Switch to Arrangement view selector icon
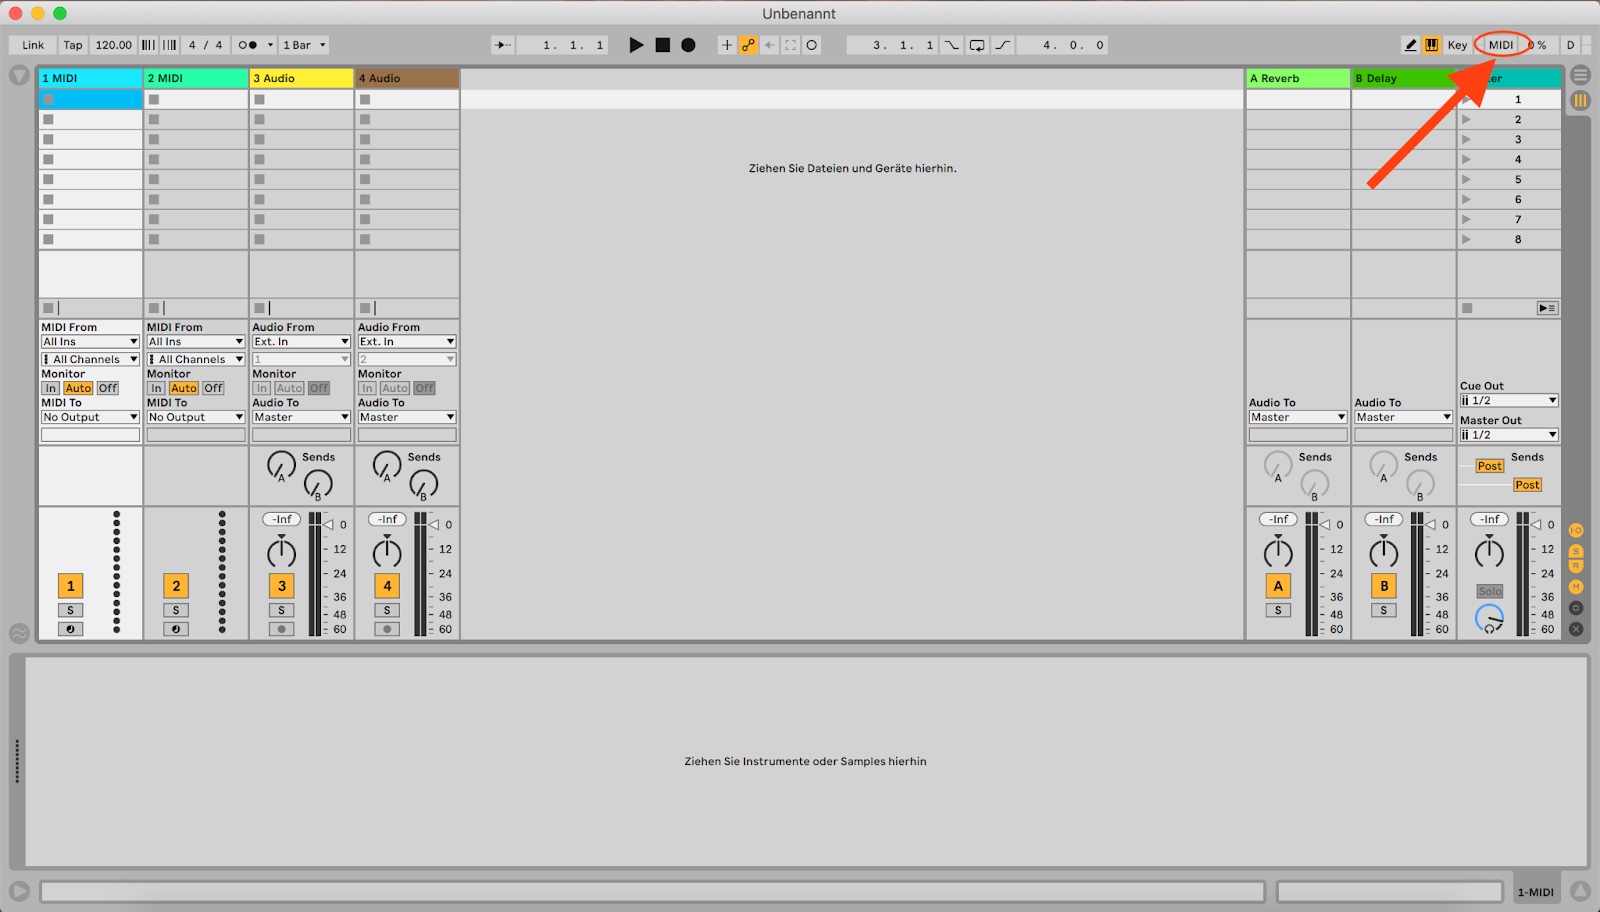This screenshot has width=1600, height=912. pos(1580,75)
